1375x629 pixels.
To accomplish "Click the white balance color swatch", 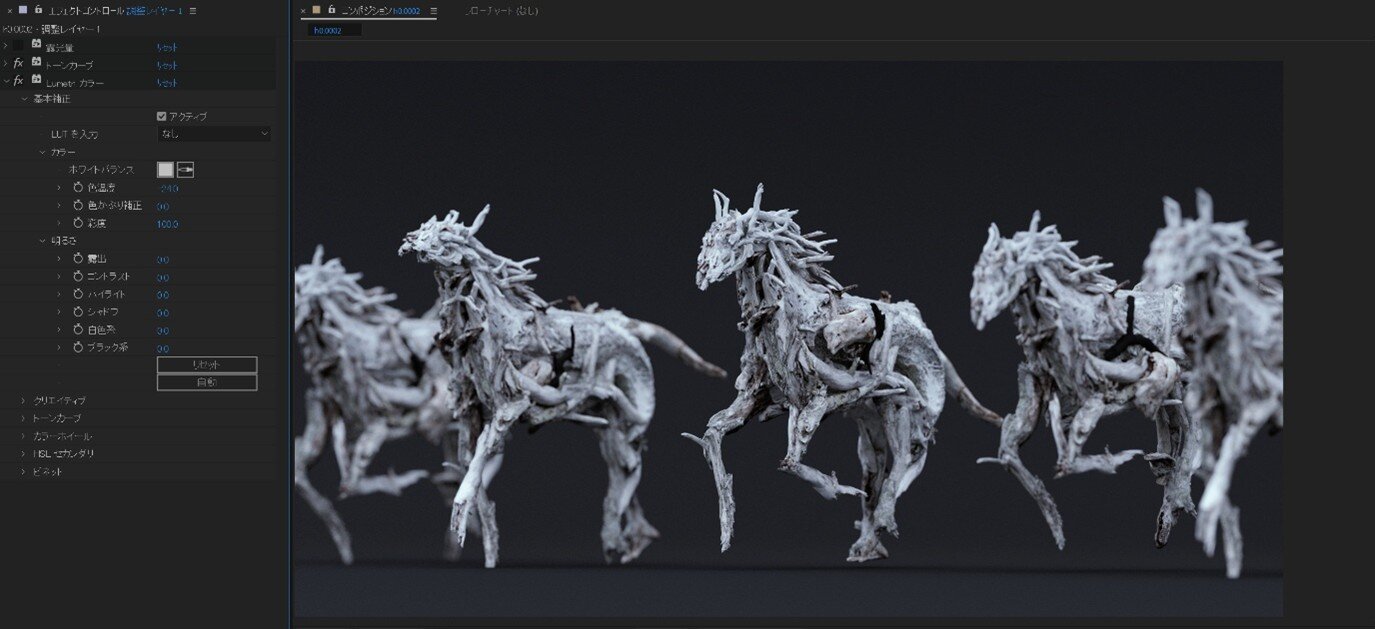I will pos(166,170).
